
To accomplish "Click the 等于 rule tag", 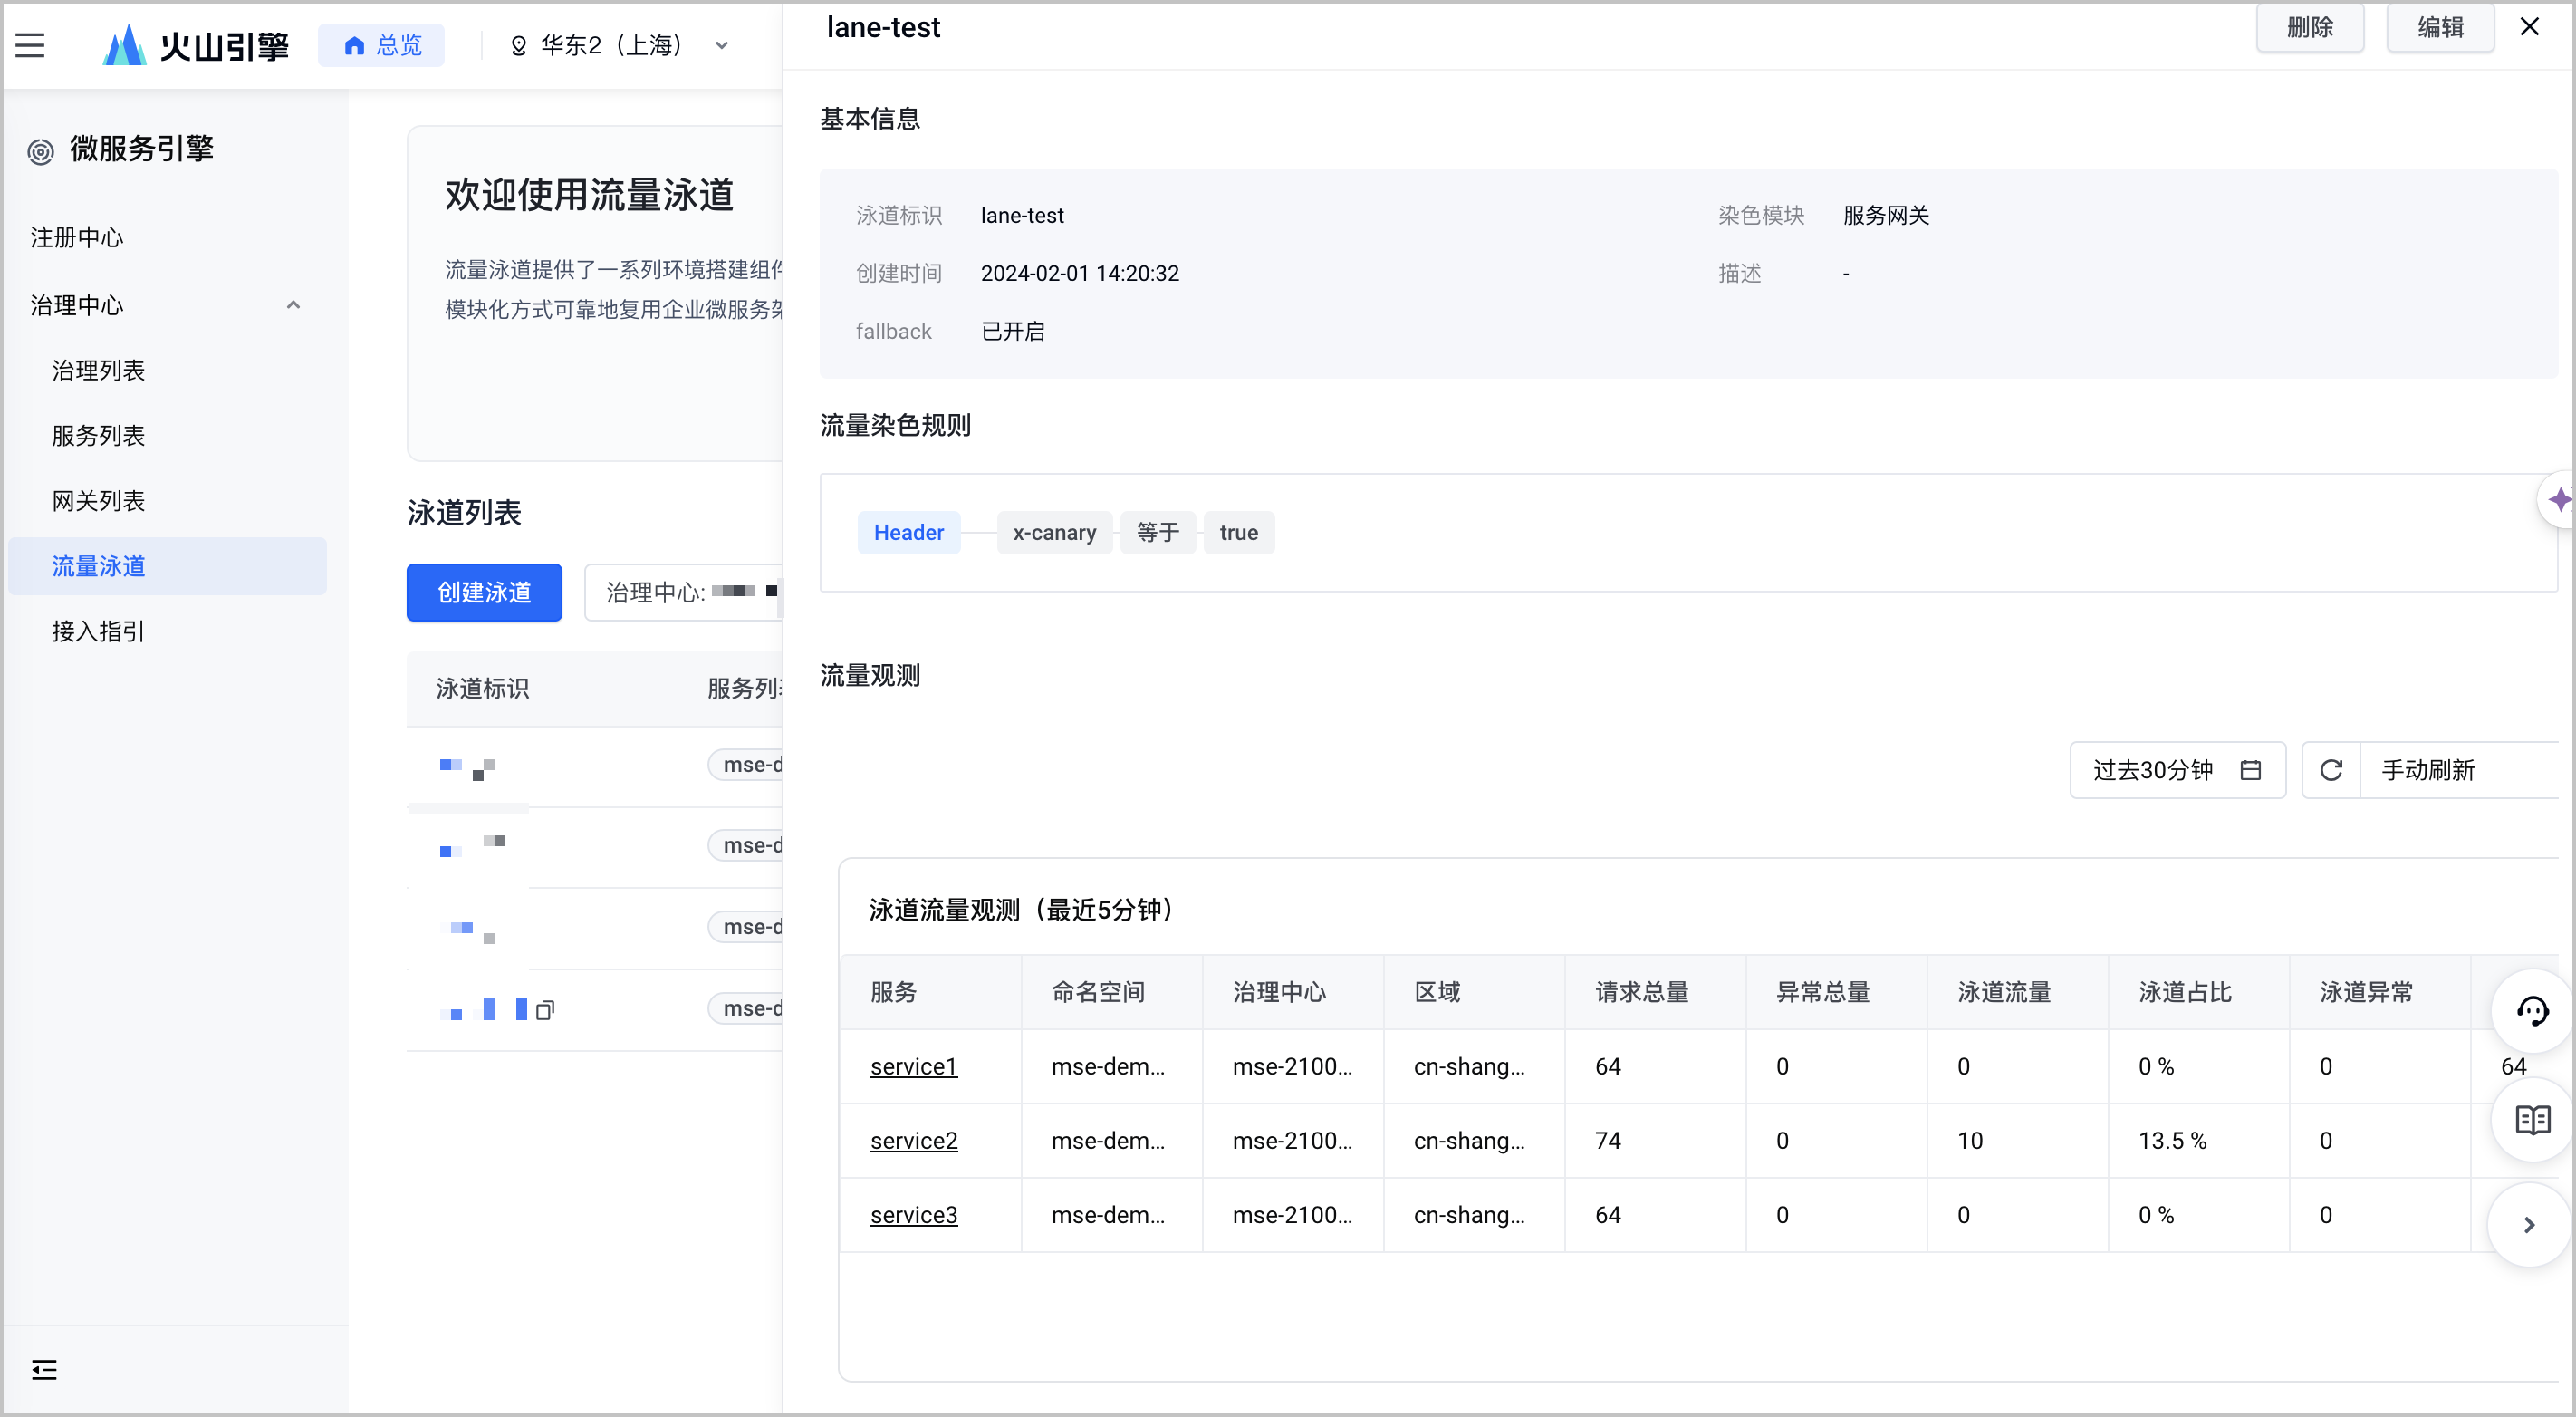I will tap(1157, 532).
